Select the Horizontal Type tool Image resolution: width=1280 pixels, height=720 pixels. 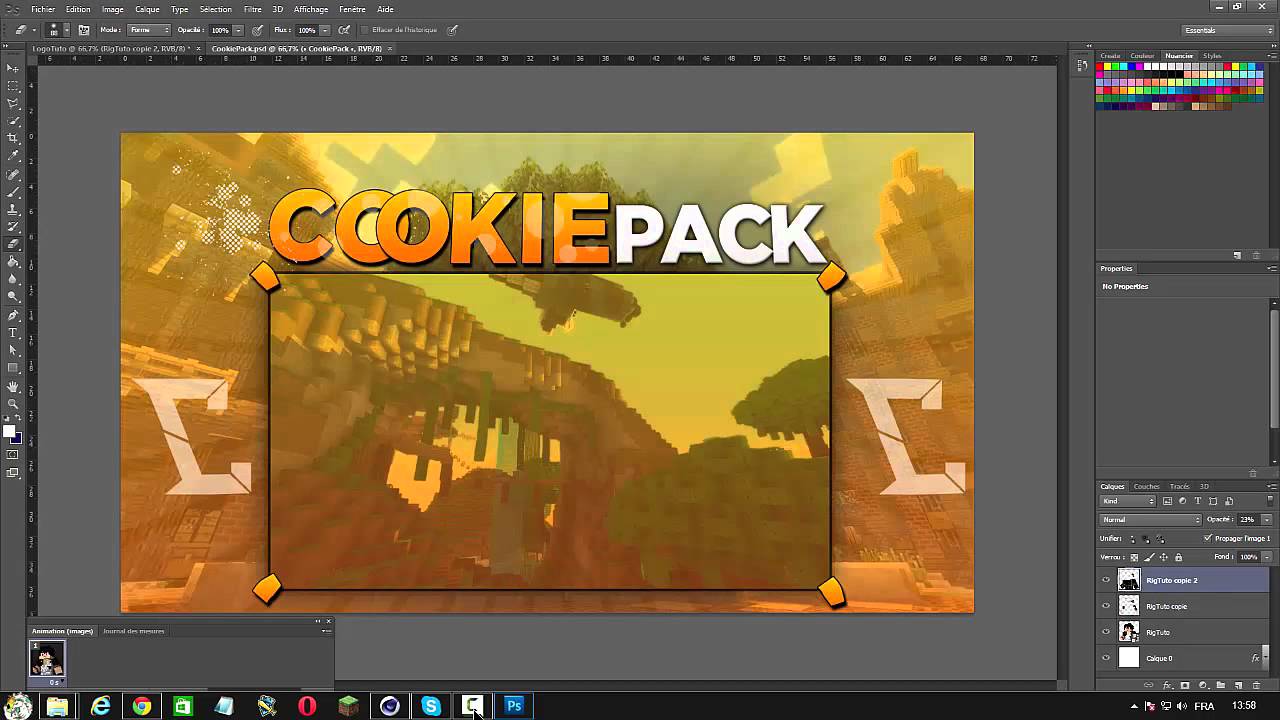[x=13, y=332]
